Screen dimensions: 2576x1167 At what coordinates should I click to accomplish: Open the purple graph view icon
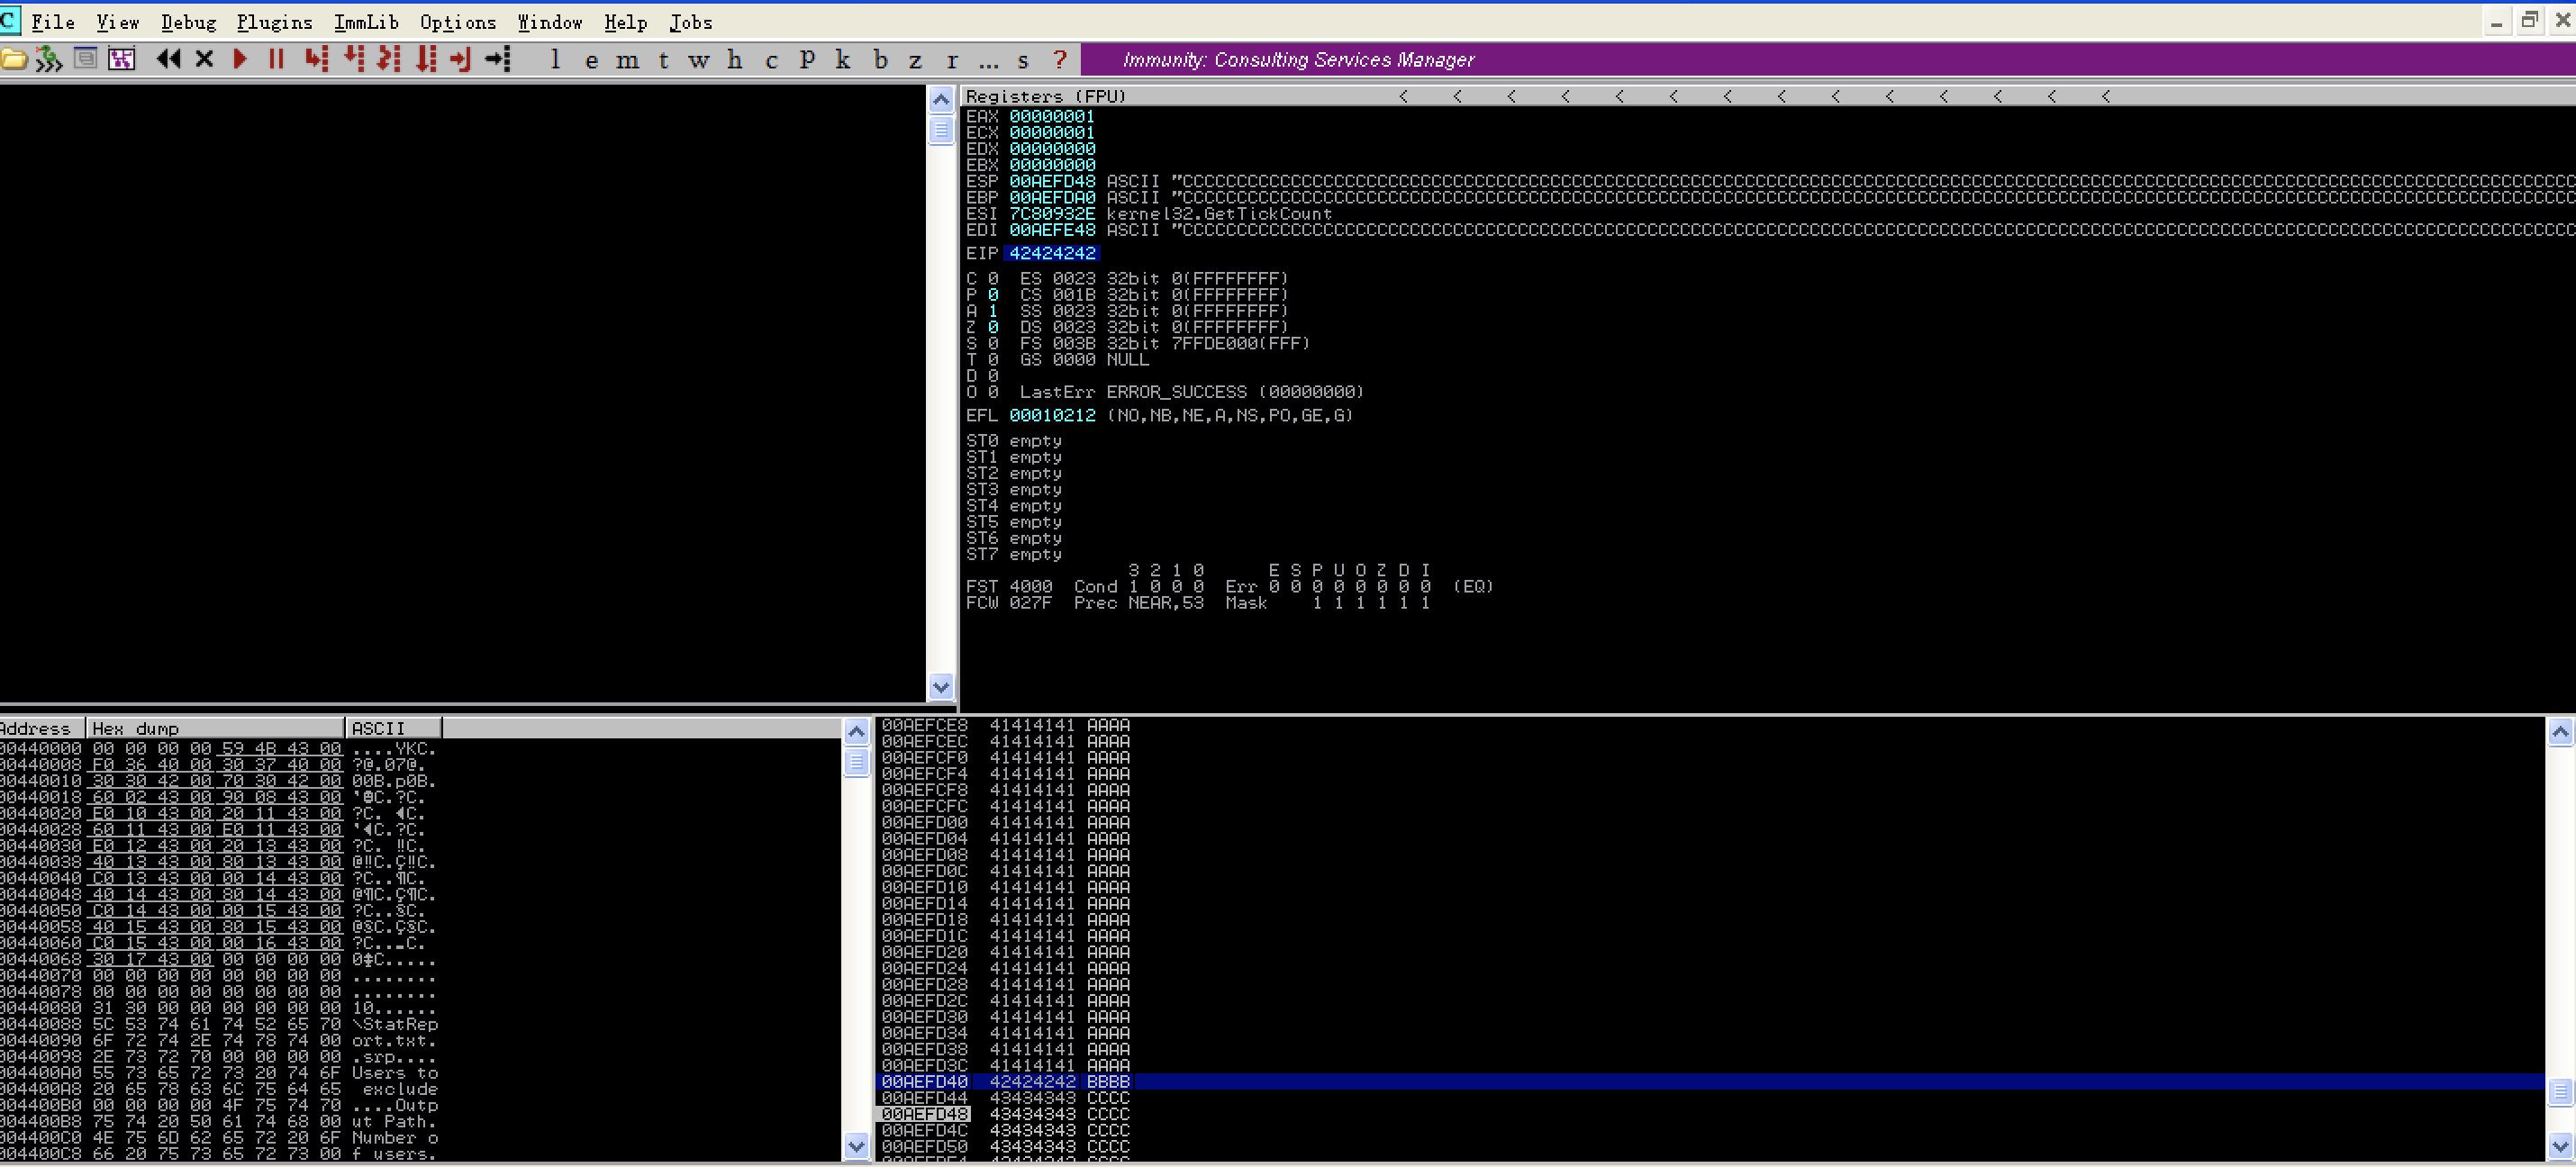pyautogui.click(x=122, y=59)
